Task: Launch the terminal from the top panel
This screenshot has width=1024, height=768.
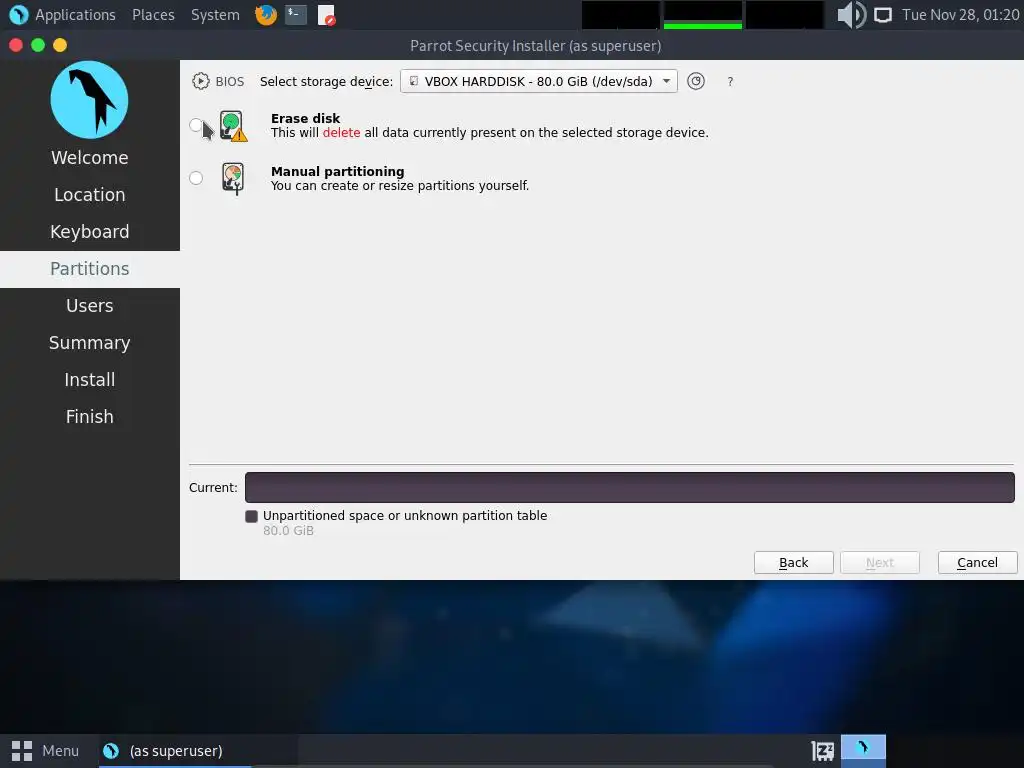Action: pos(296,14)
